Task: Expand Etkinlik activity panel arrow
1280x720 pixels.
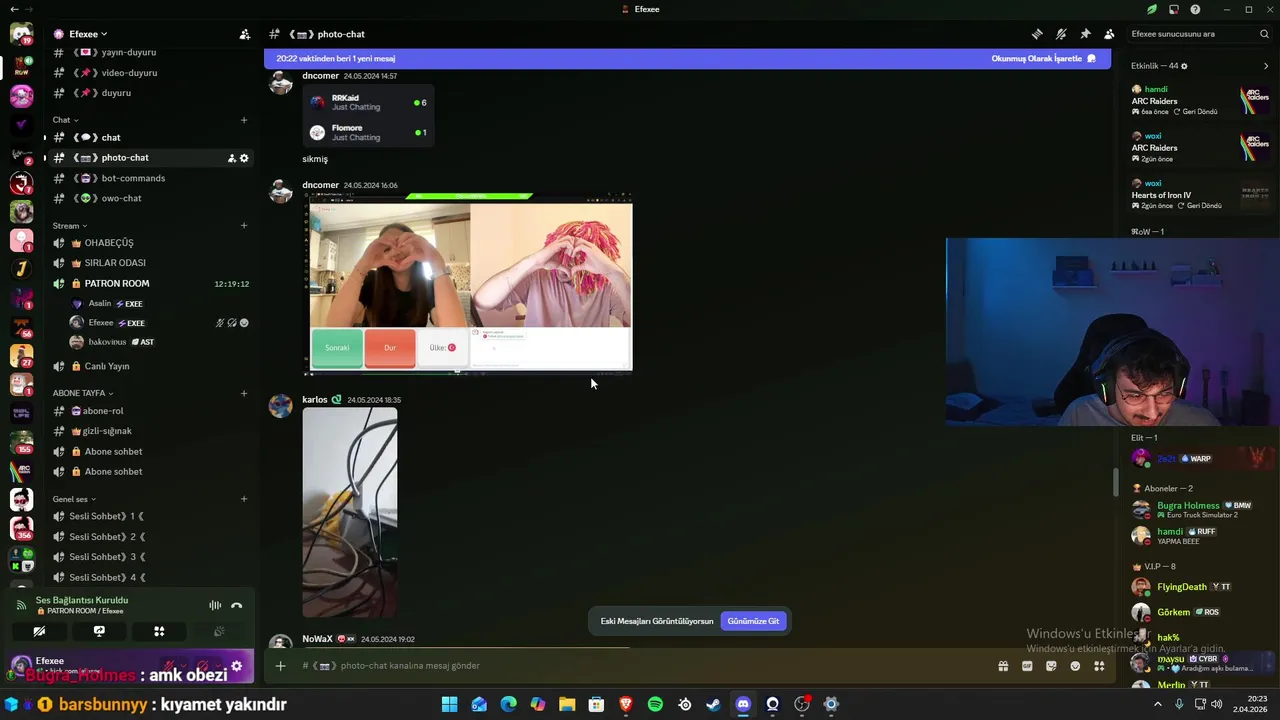Action: tap(1266, 66)
